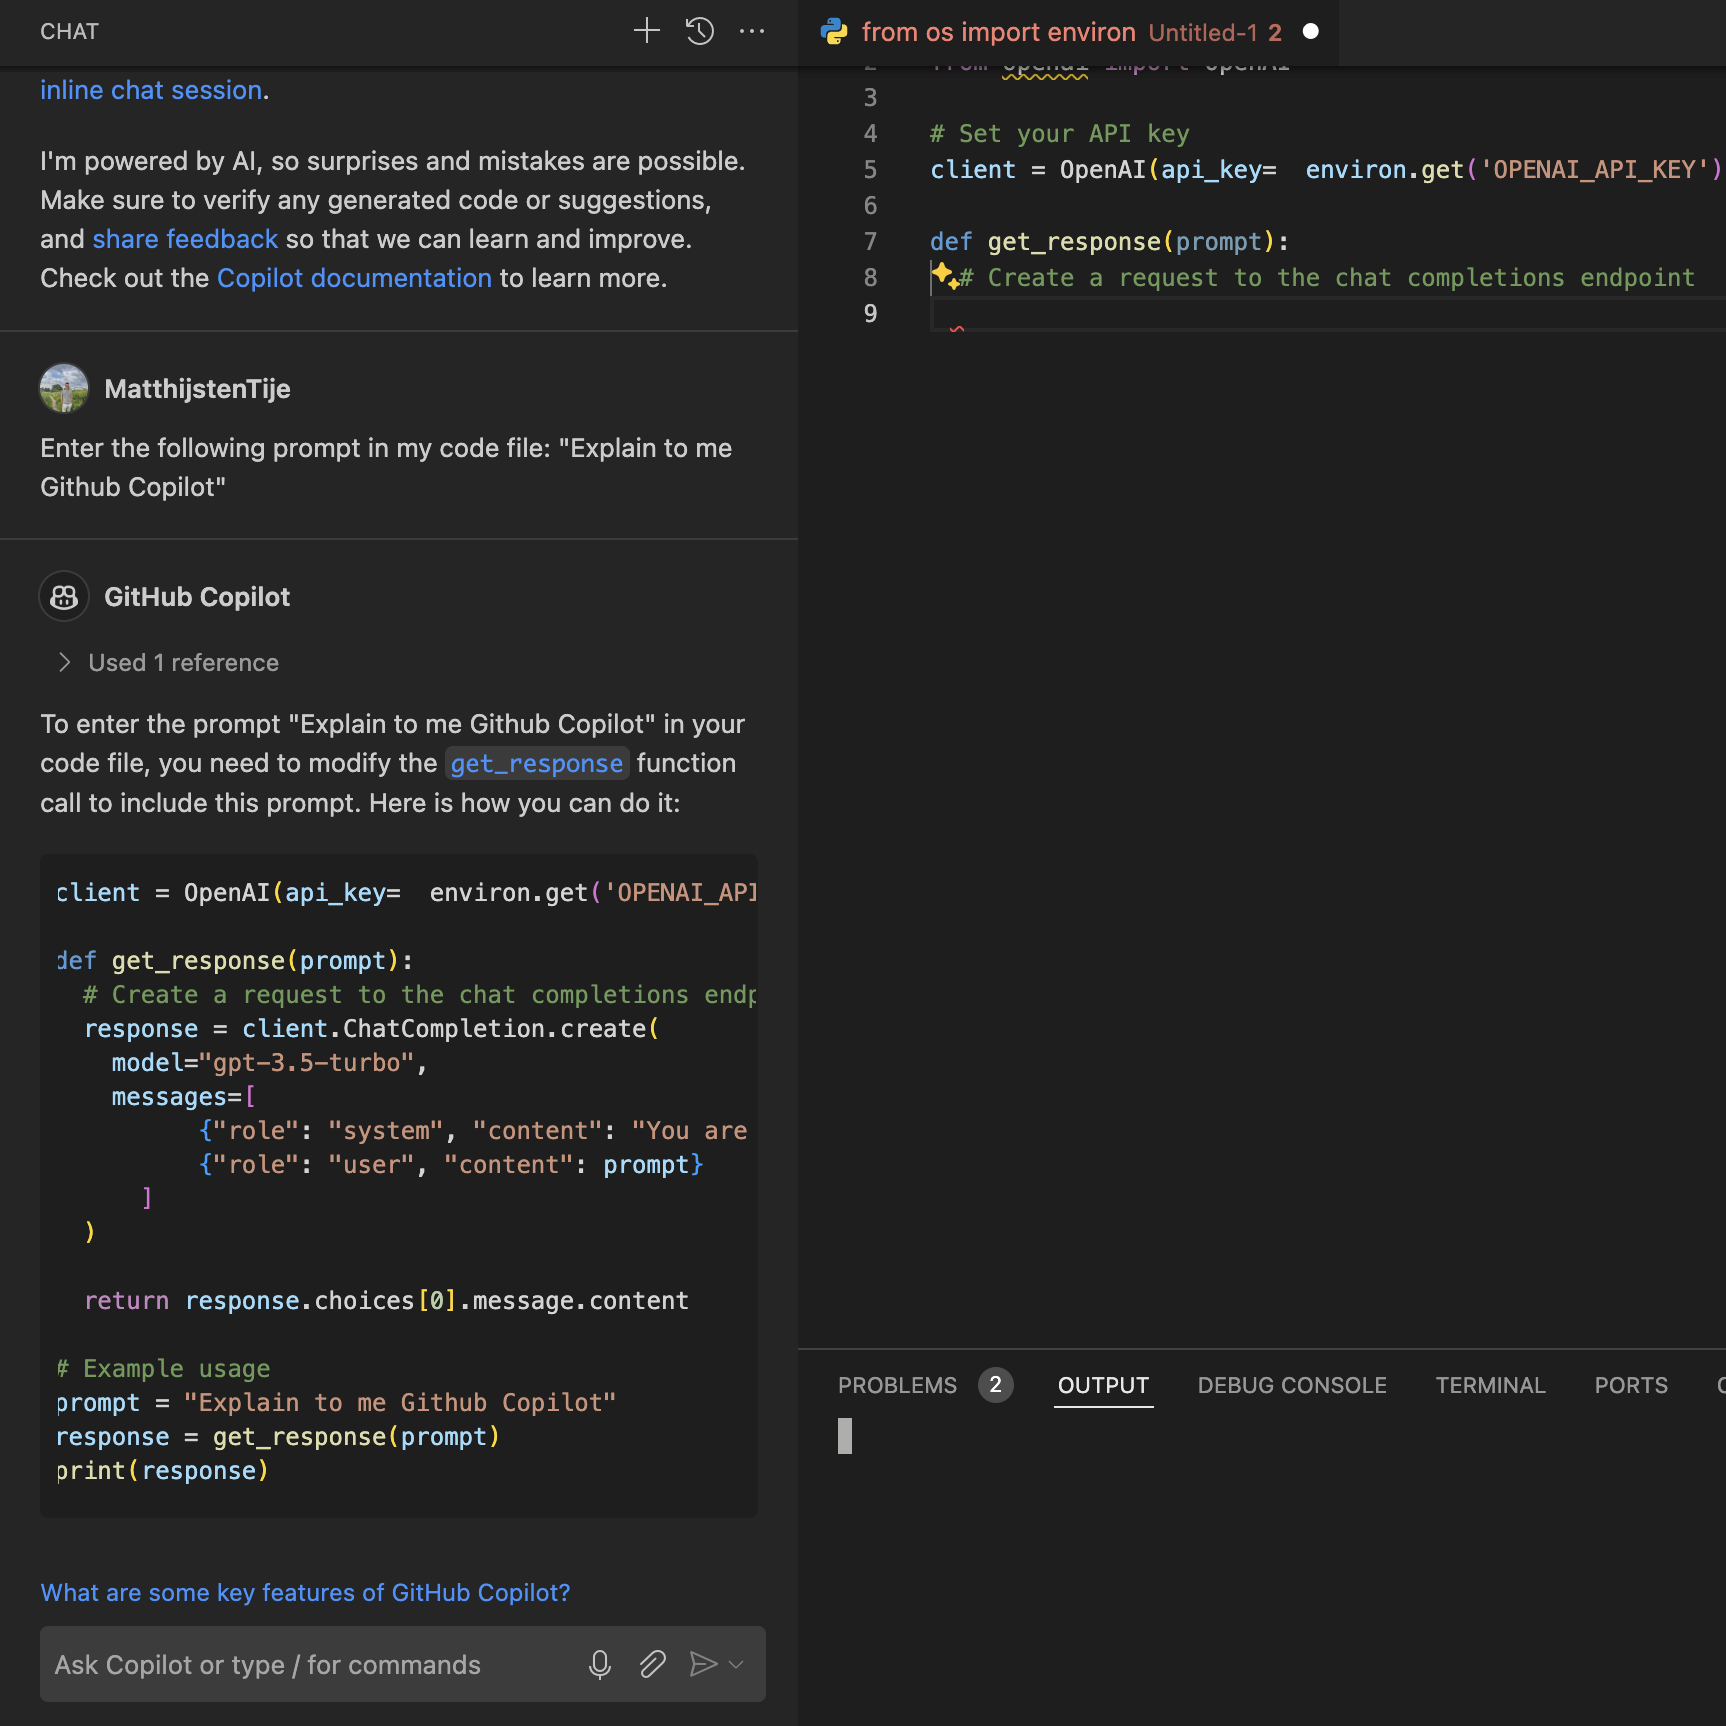Viewport: 1726px width, 1726px height.
Task: Start a new chat session
Action: click(x=646, y=31)
